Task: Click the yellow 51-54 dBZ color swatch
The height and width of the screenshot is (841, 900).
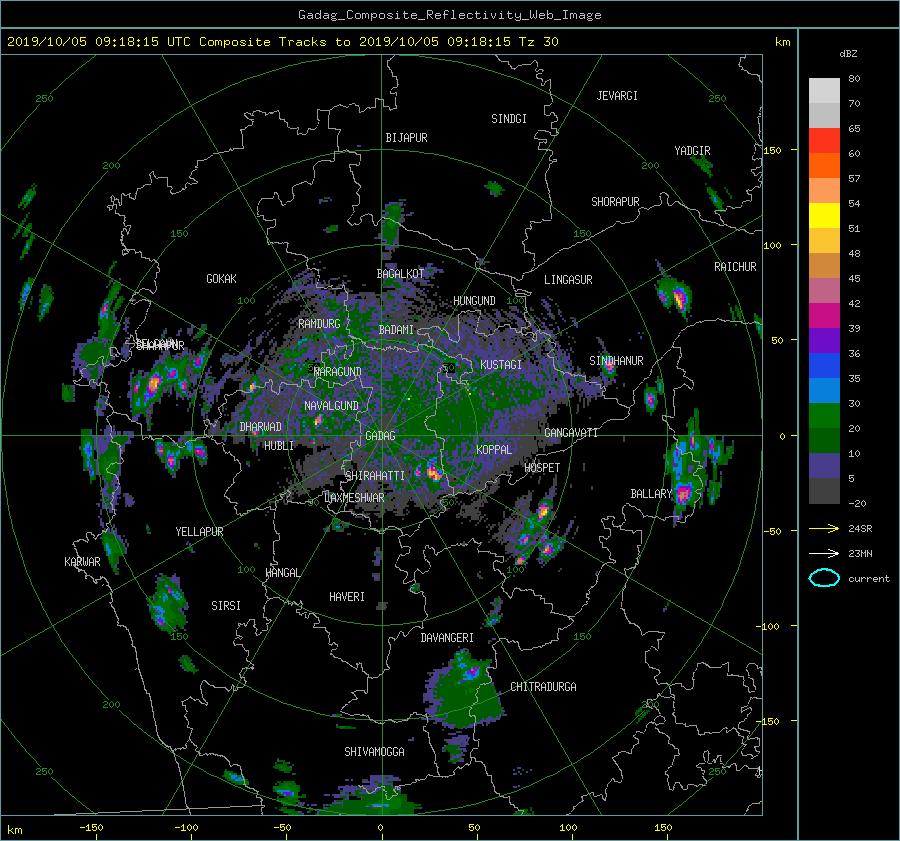Action: (x=824, y=215)
